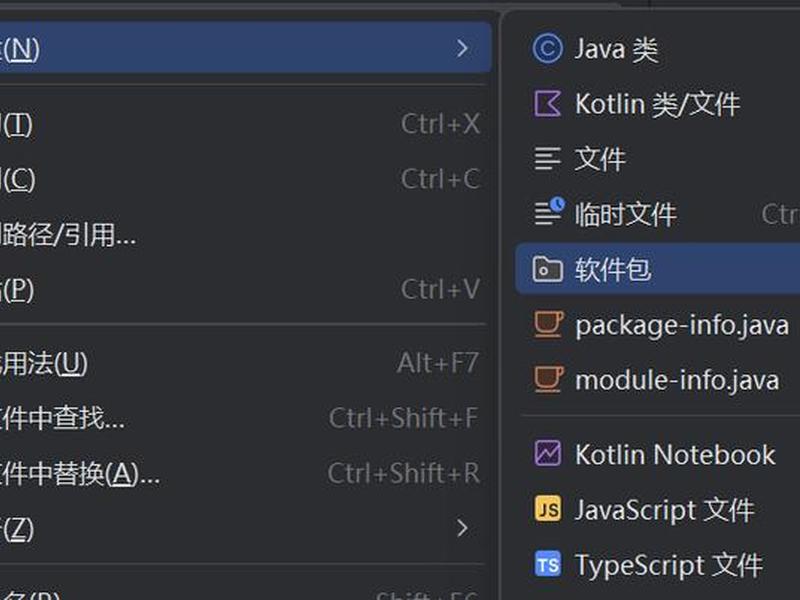Choose module-info.java entry
The image size is (800, 600).
(658, 380)
